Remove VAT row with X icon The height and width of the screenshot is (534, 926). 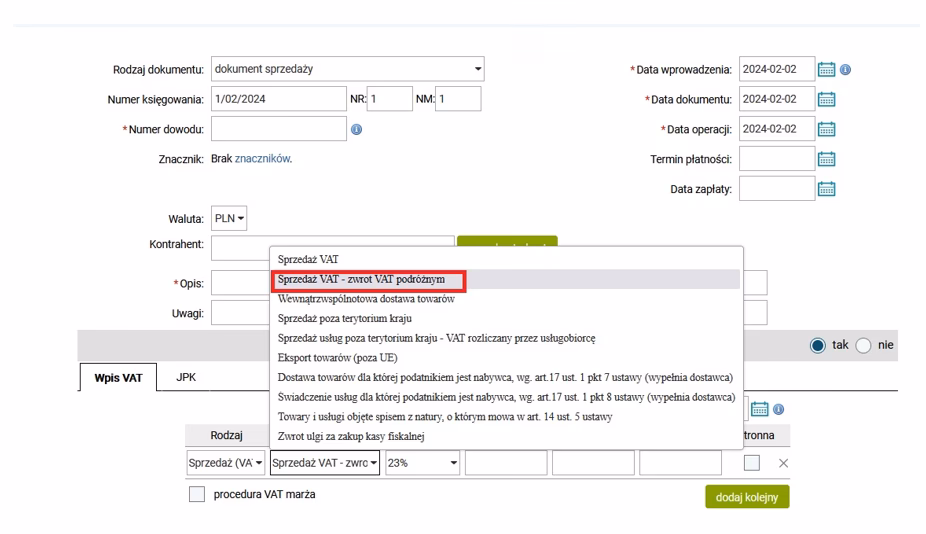[x=783, y=463]
